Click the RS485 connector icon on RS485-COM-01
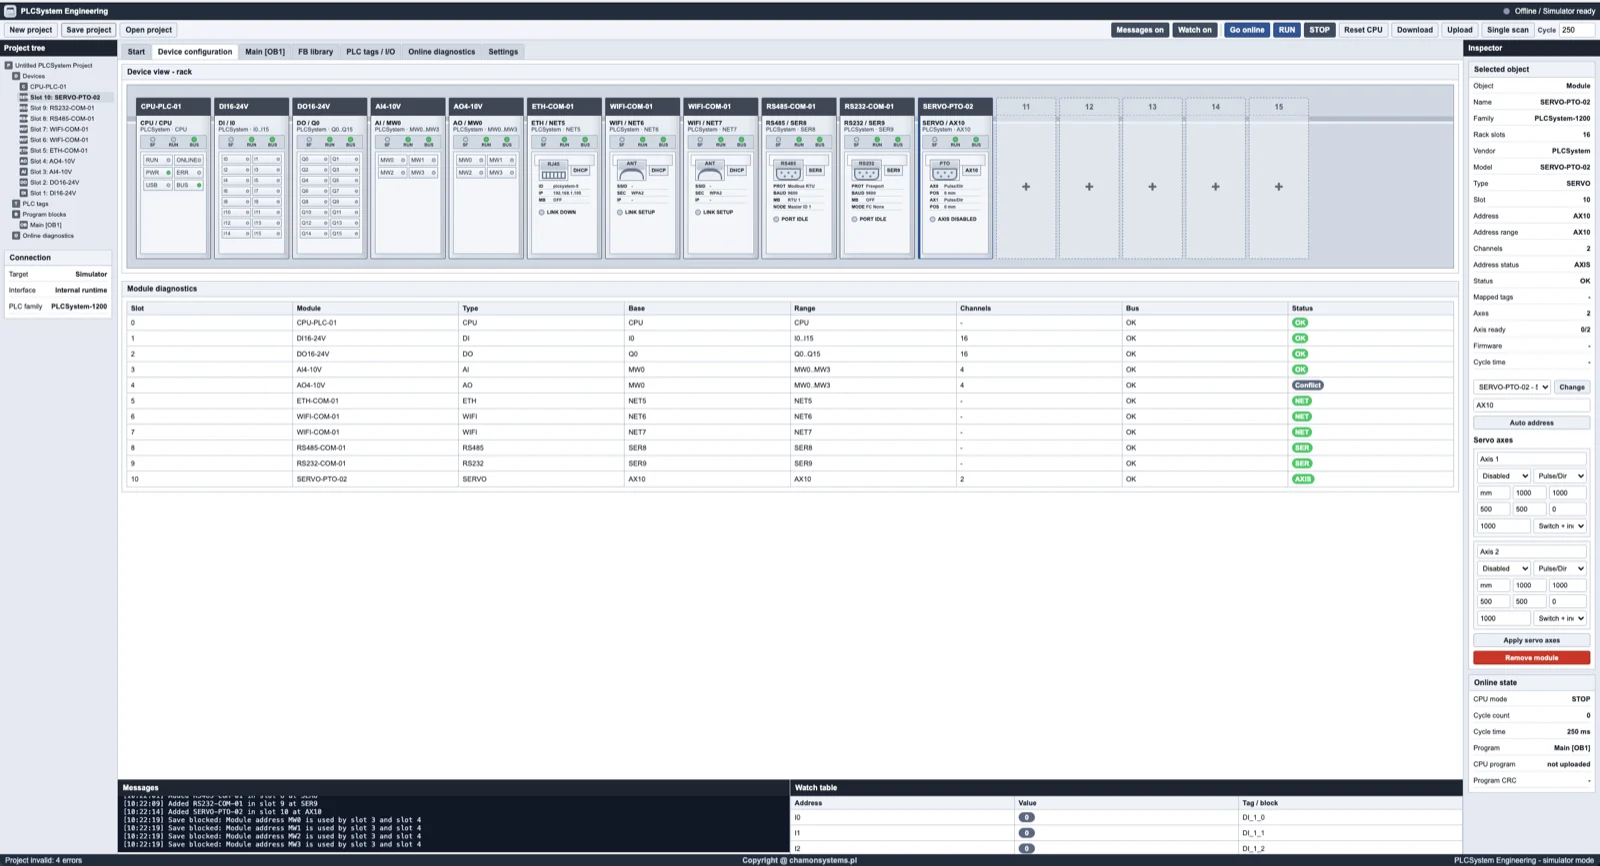 [788, 171]
